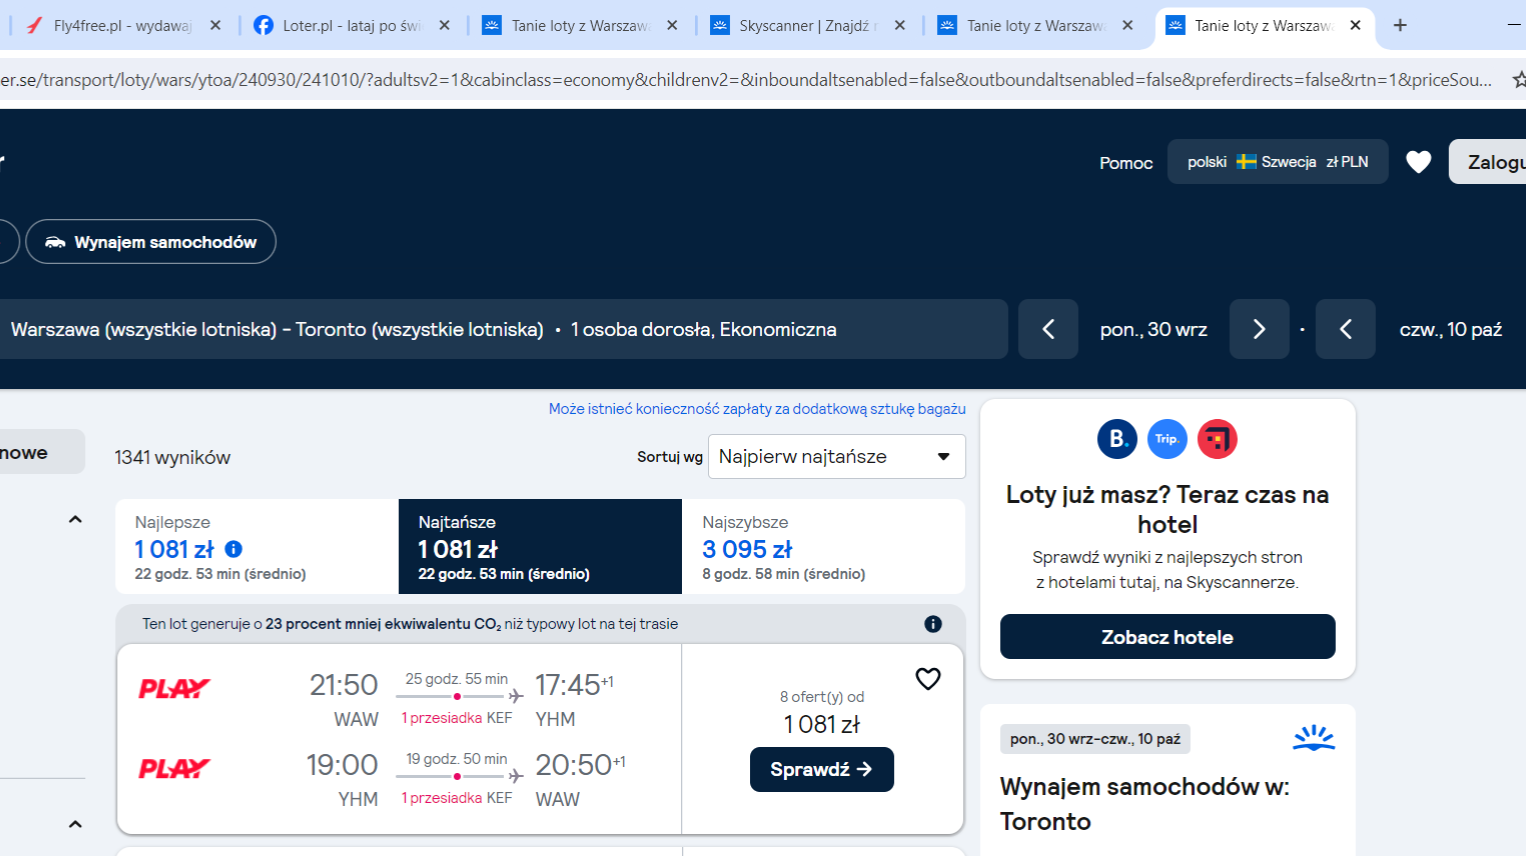Open language, country and currency settings

(x=1277, y=162)
